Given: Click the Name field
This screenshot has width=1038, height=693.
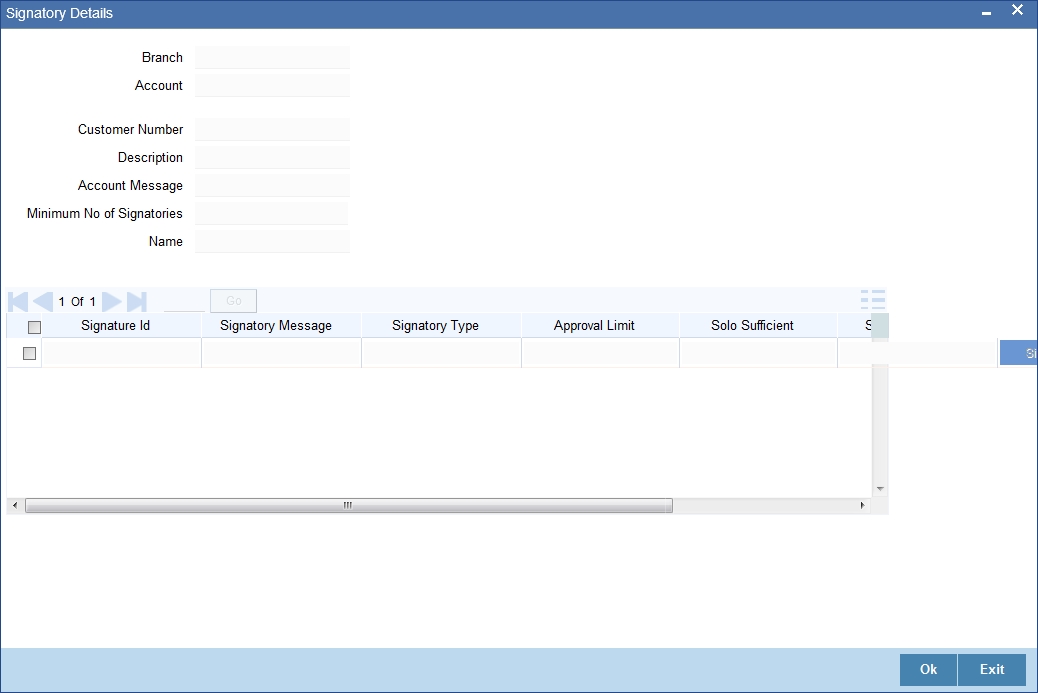Looking at the screenshot, I should point(272,242).
